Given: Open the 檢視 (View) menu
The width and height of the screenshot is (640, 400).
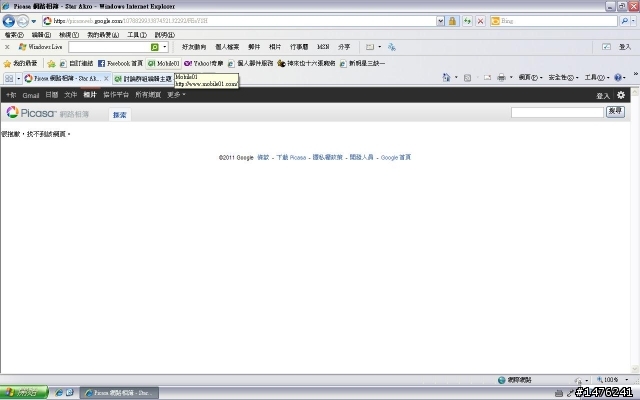Looking at the screenshot, I should click(69, 35).
